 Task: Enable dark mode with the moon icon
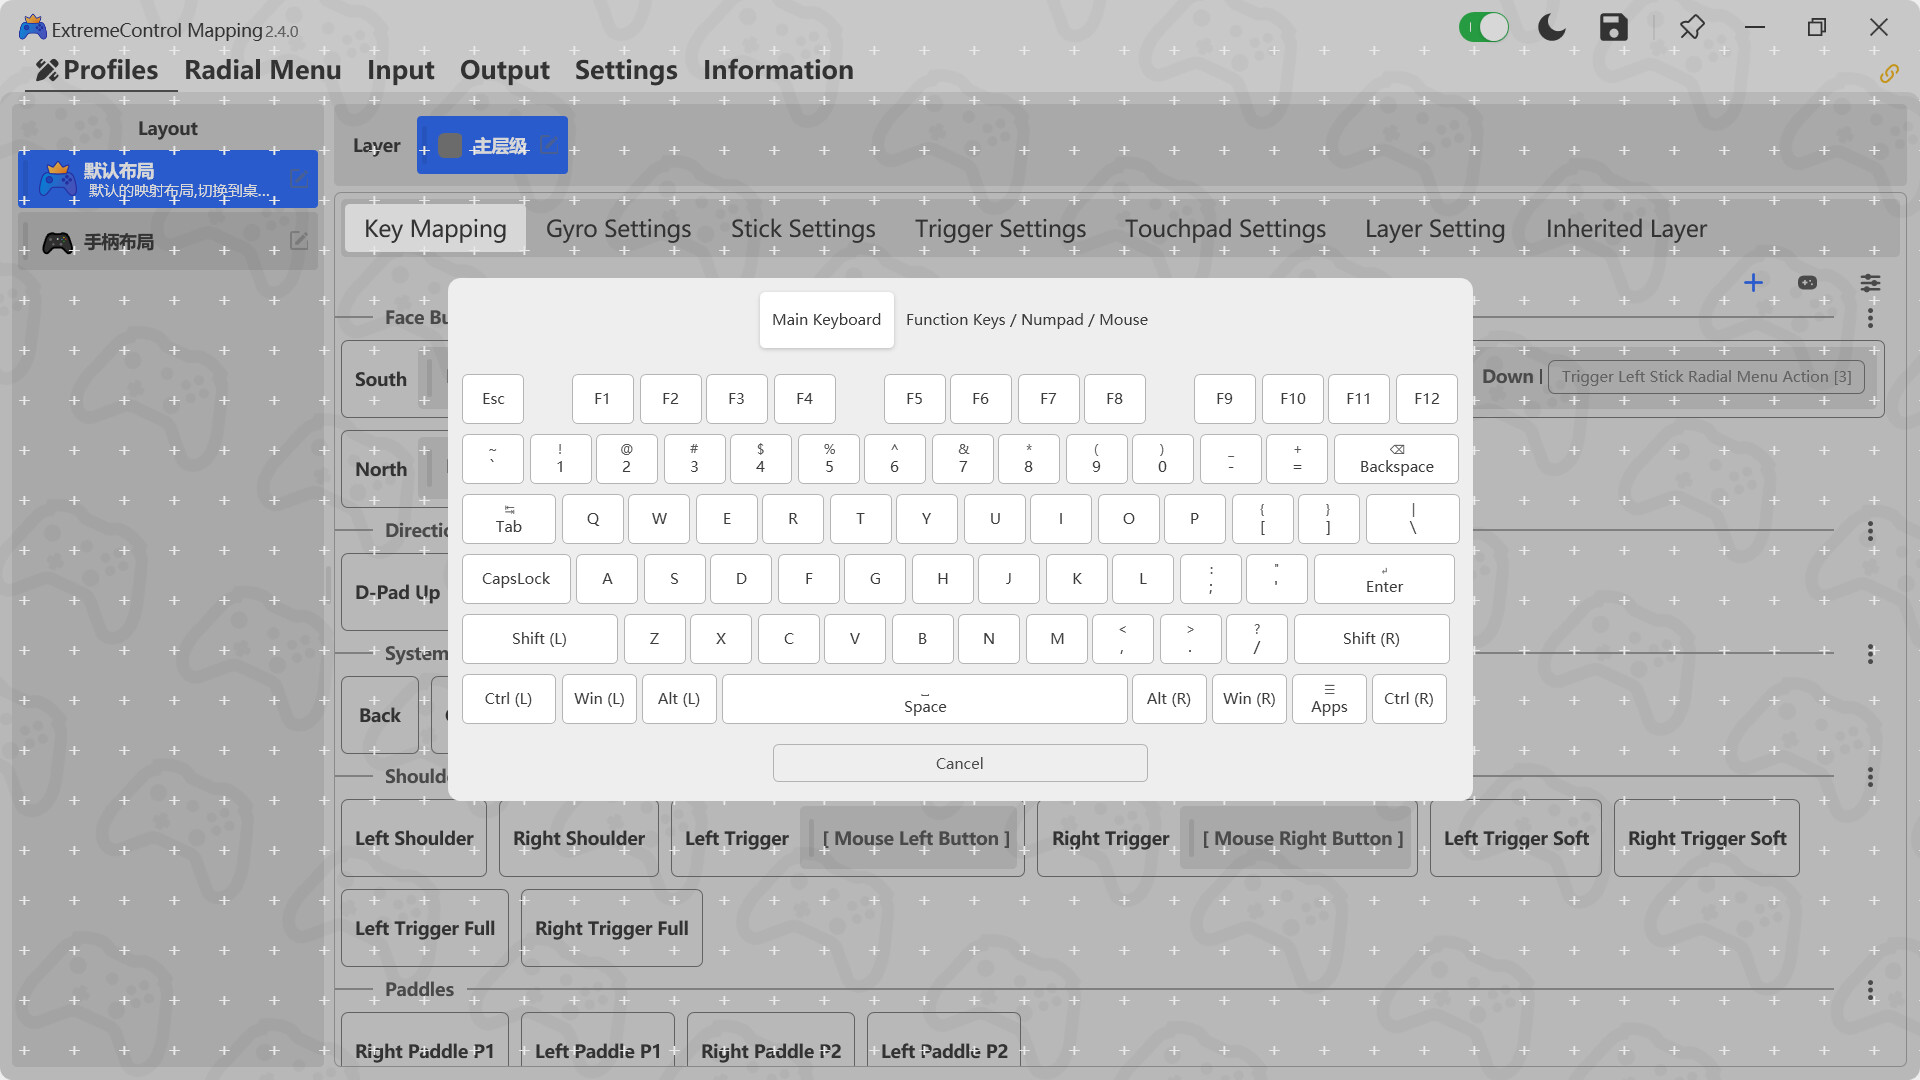pos(1551,27)
